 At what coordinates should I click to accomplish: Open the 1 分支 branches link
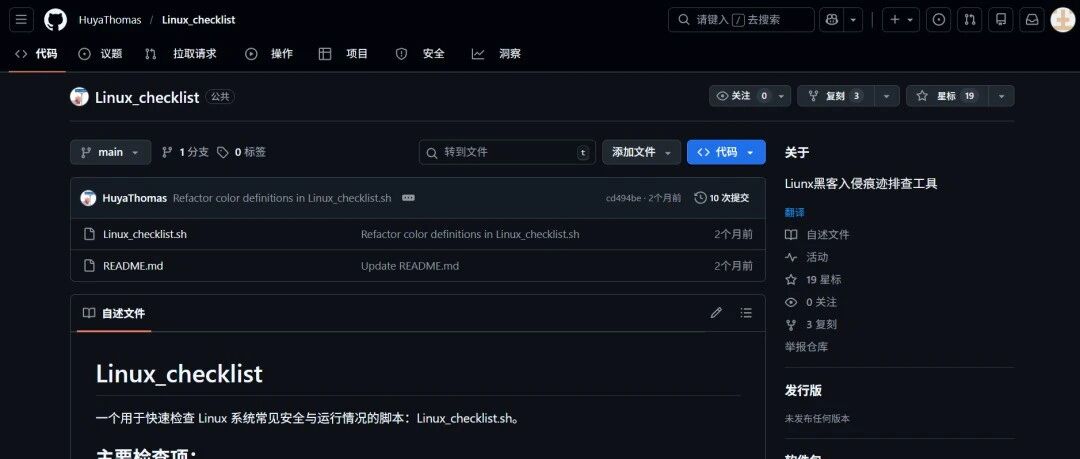(185, 152)
